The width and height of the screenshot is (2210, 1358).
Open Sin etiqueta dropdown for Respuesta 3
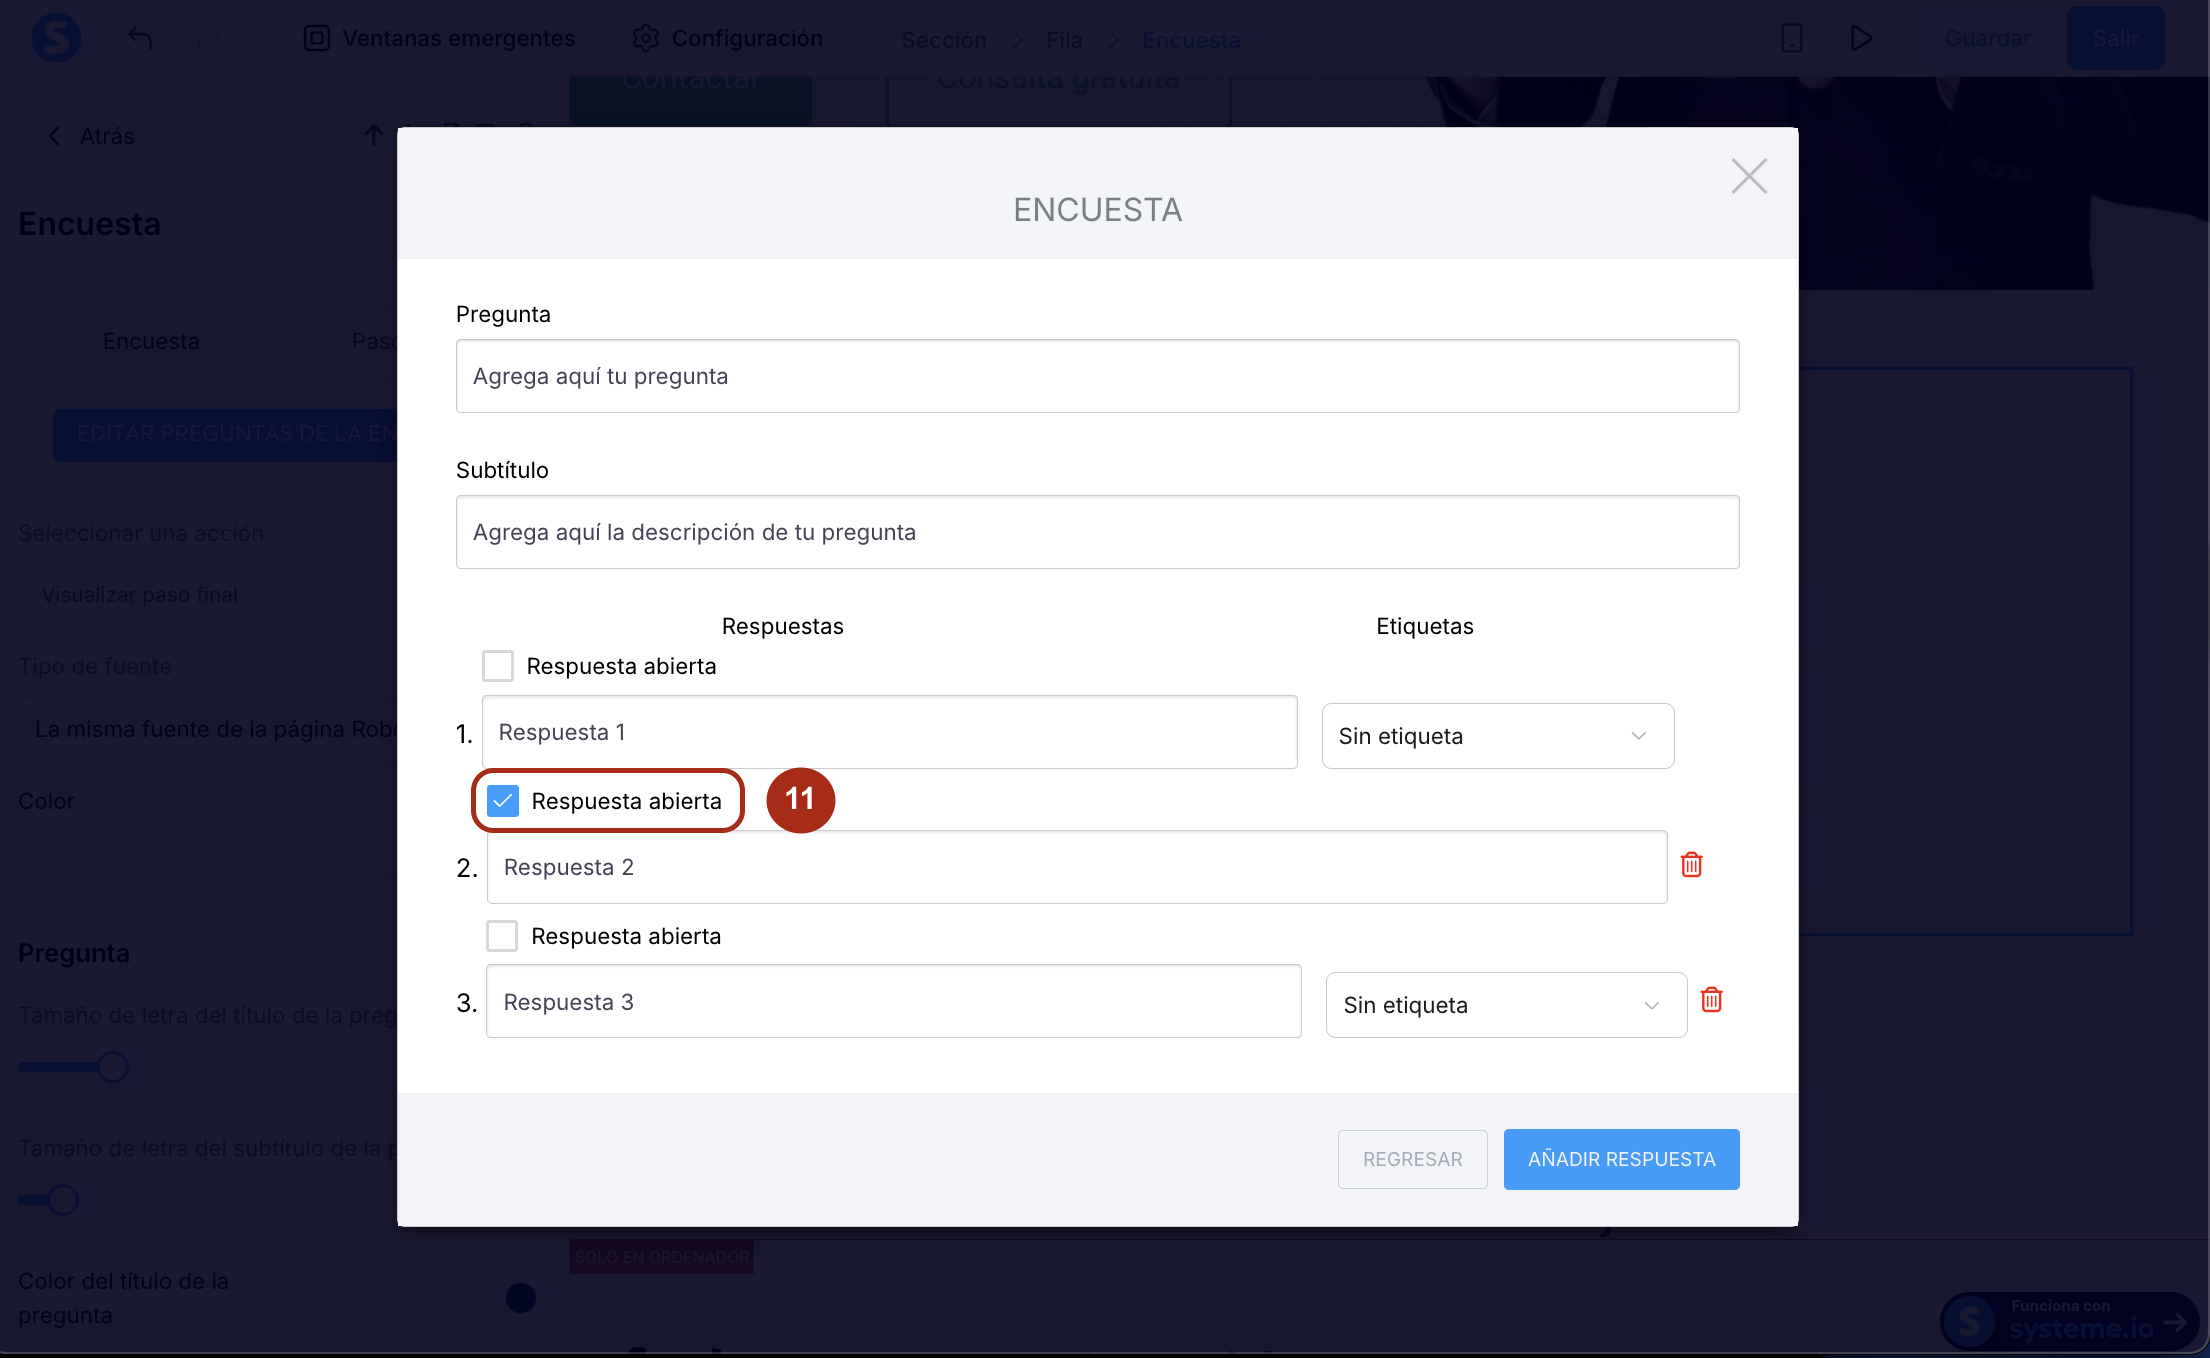pos(1505,1005)
